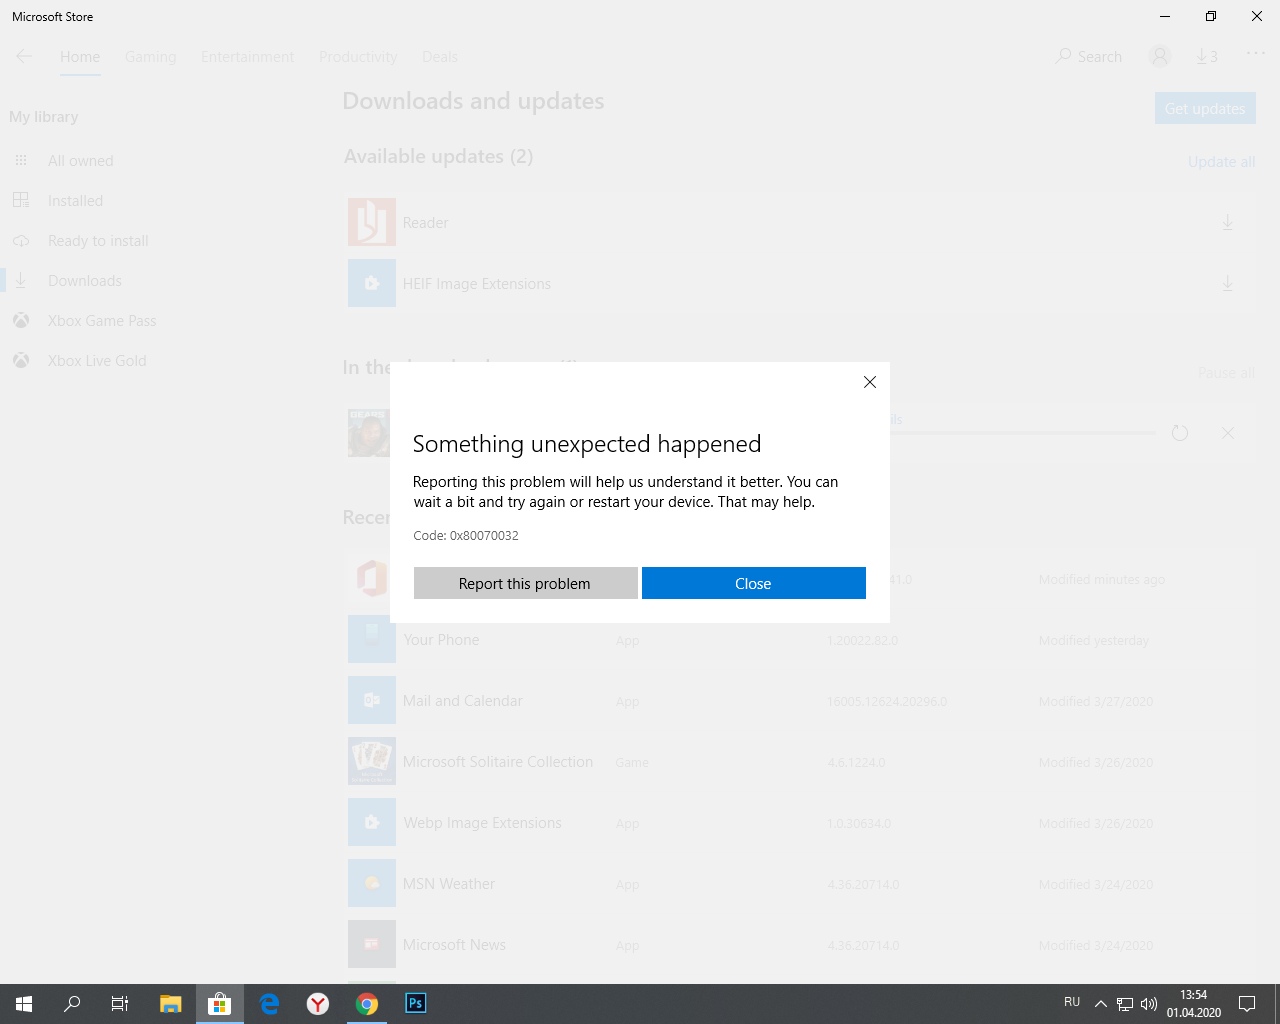This screenshot has width=1280, height=1024.
Task: Show hidden tray icons chevron
Action: click(x=1101, y=1004)
